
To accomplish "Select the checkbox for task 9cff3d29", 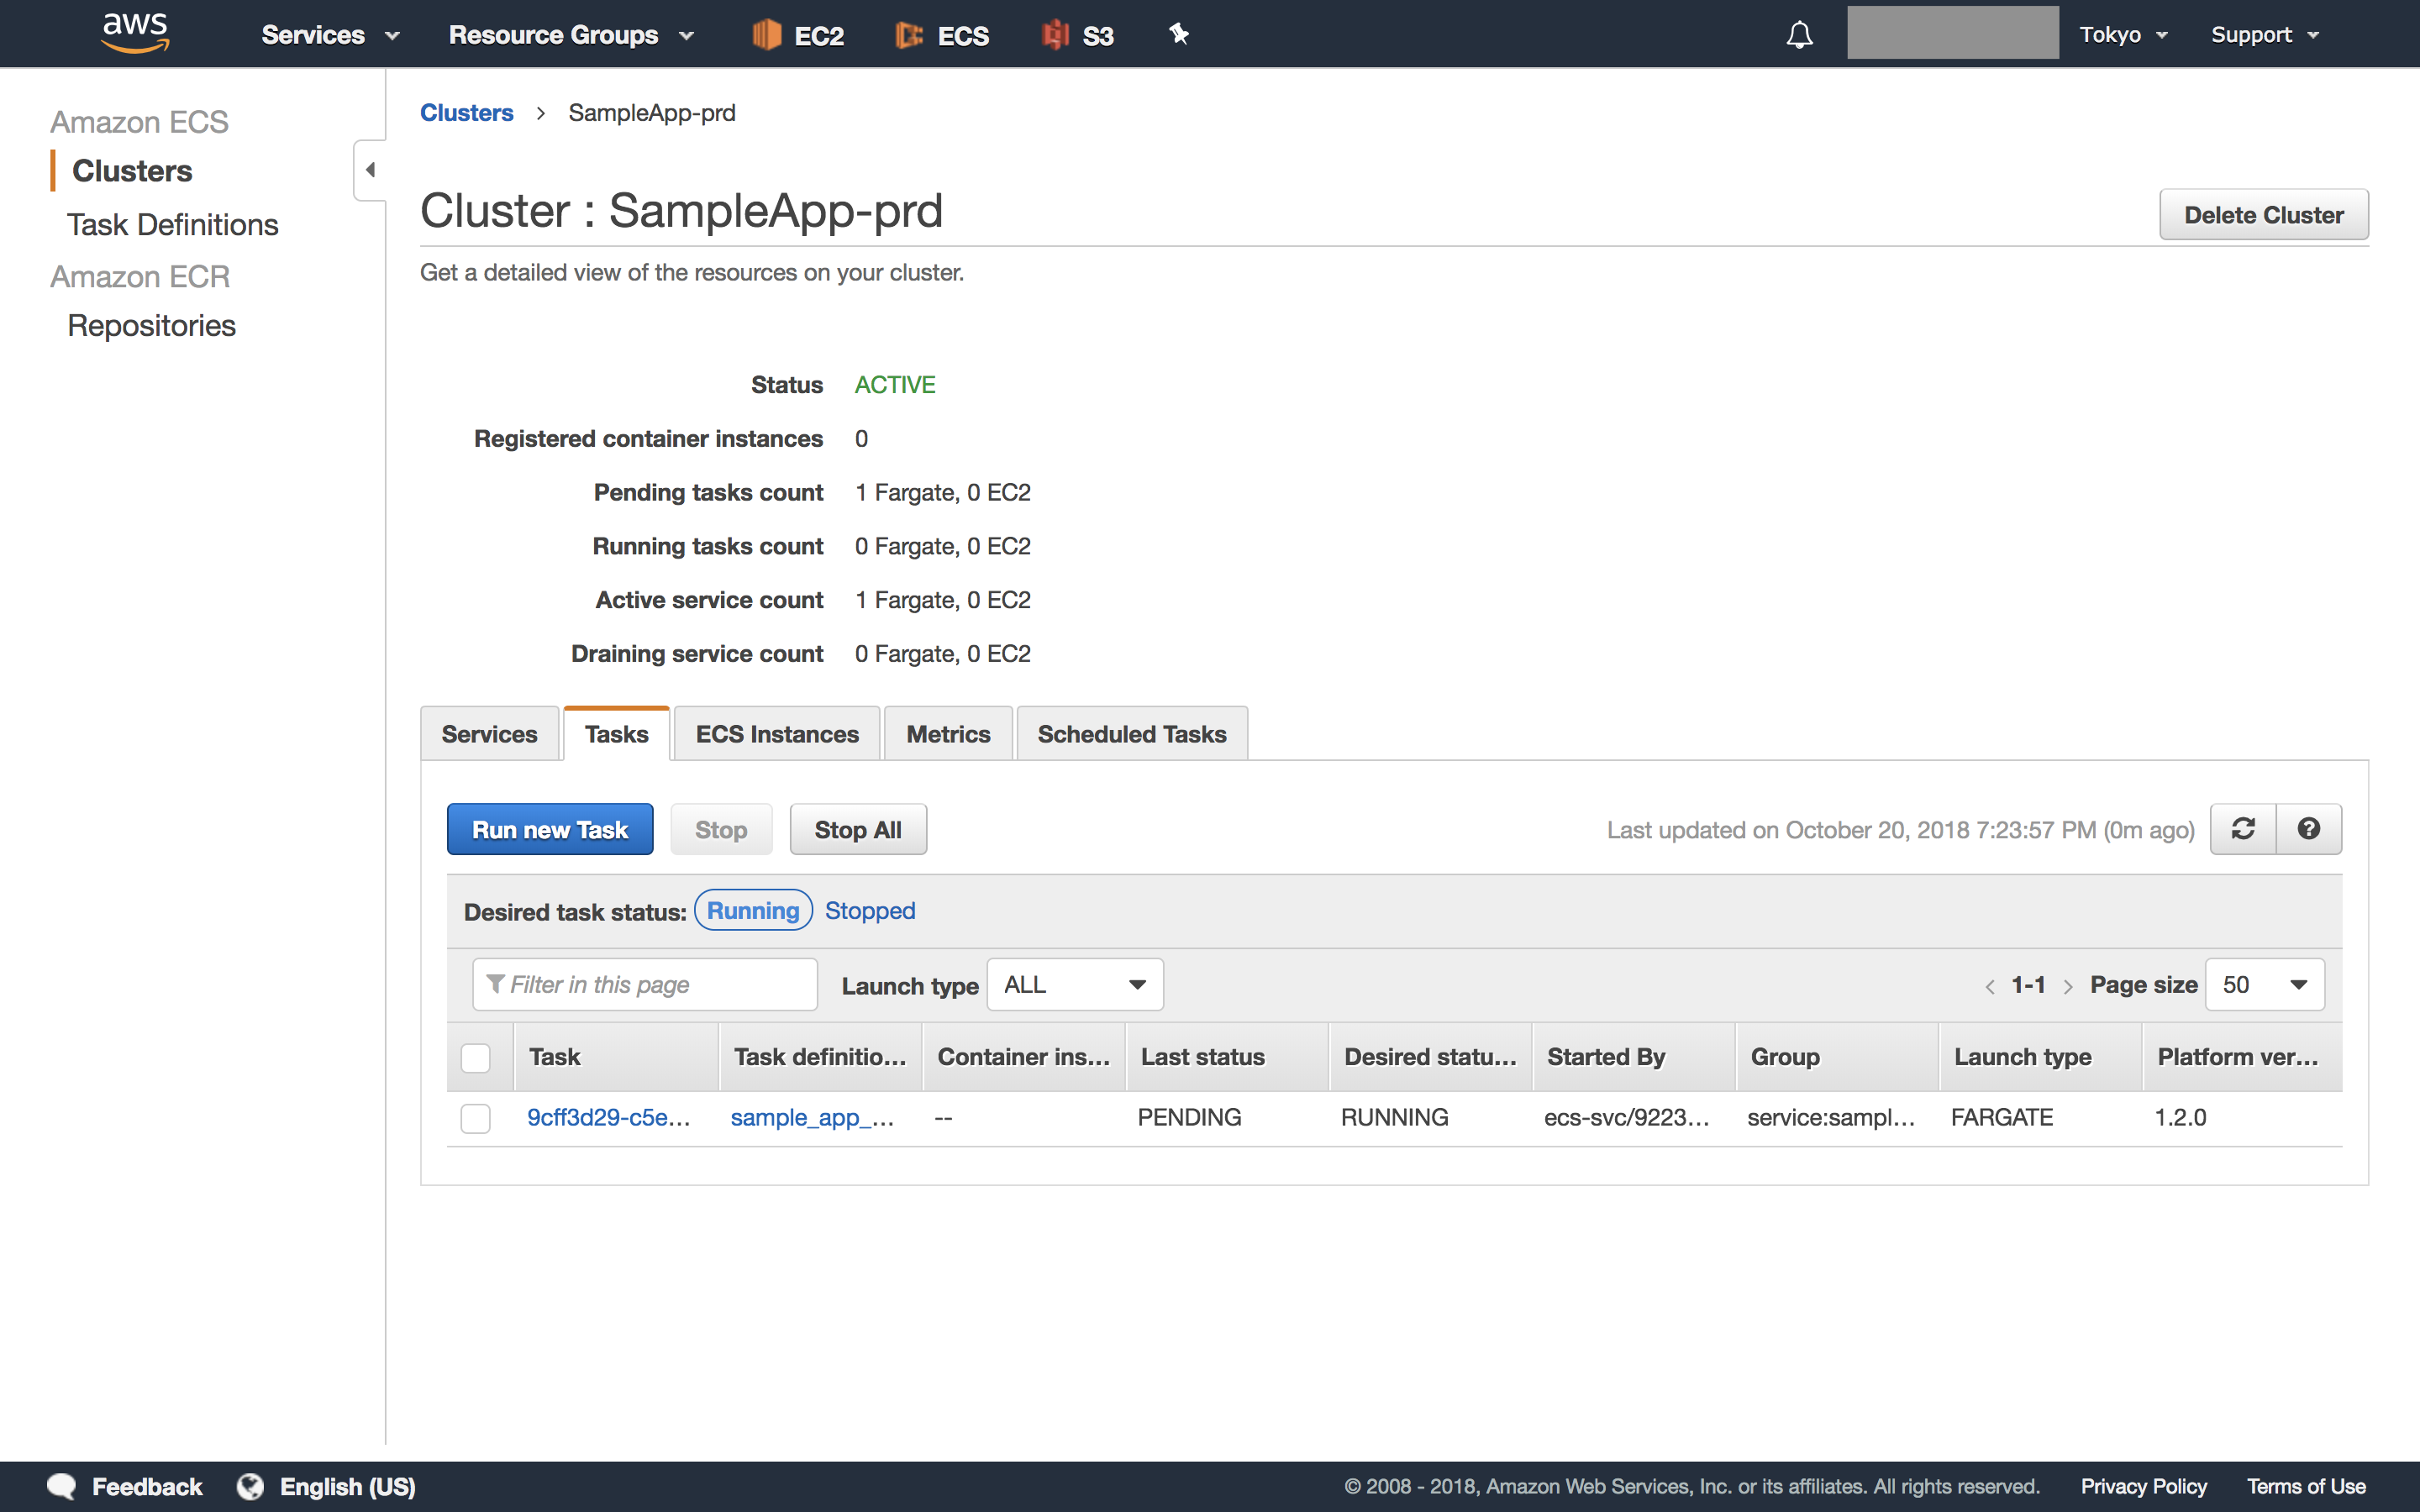I will click(x=476, y=1118).
